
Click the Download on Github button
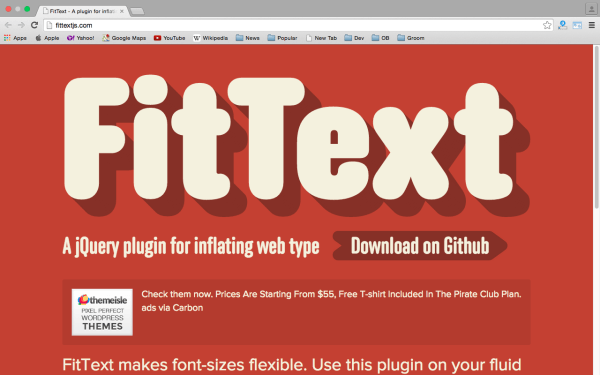(420, 246)
